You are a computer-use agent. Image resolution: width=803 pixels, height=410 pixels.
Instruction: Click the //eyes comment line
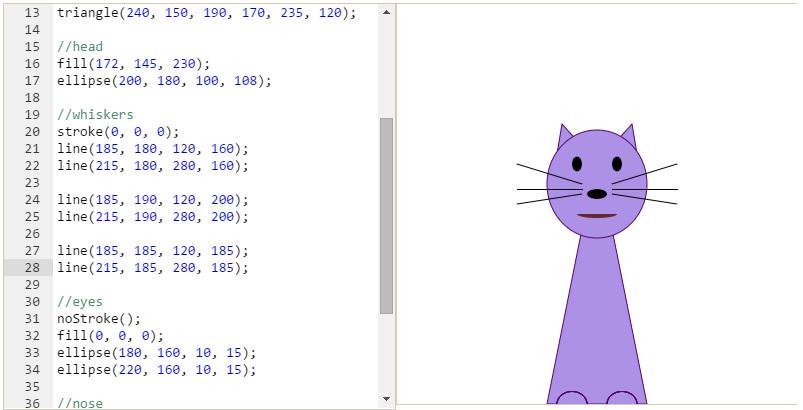tap(80, 302)
